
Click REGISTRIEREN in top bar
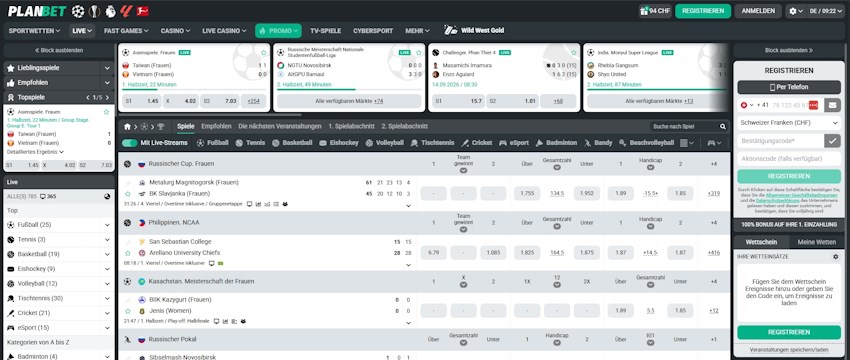[703, 11]
